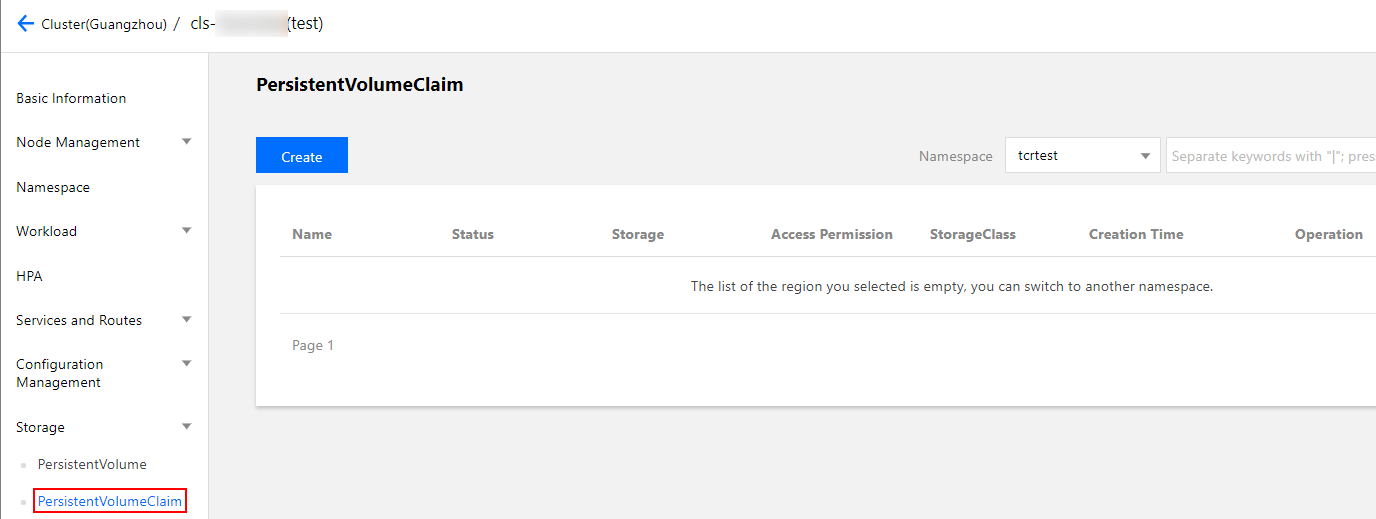This screenshot has width=1376, height=519.
Task: Click the Storage sidebar label
Action: coord(40,427)
